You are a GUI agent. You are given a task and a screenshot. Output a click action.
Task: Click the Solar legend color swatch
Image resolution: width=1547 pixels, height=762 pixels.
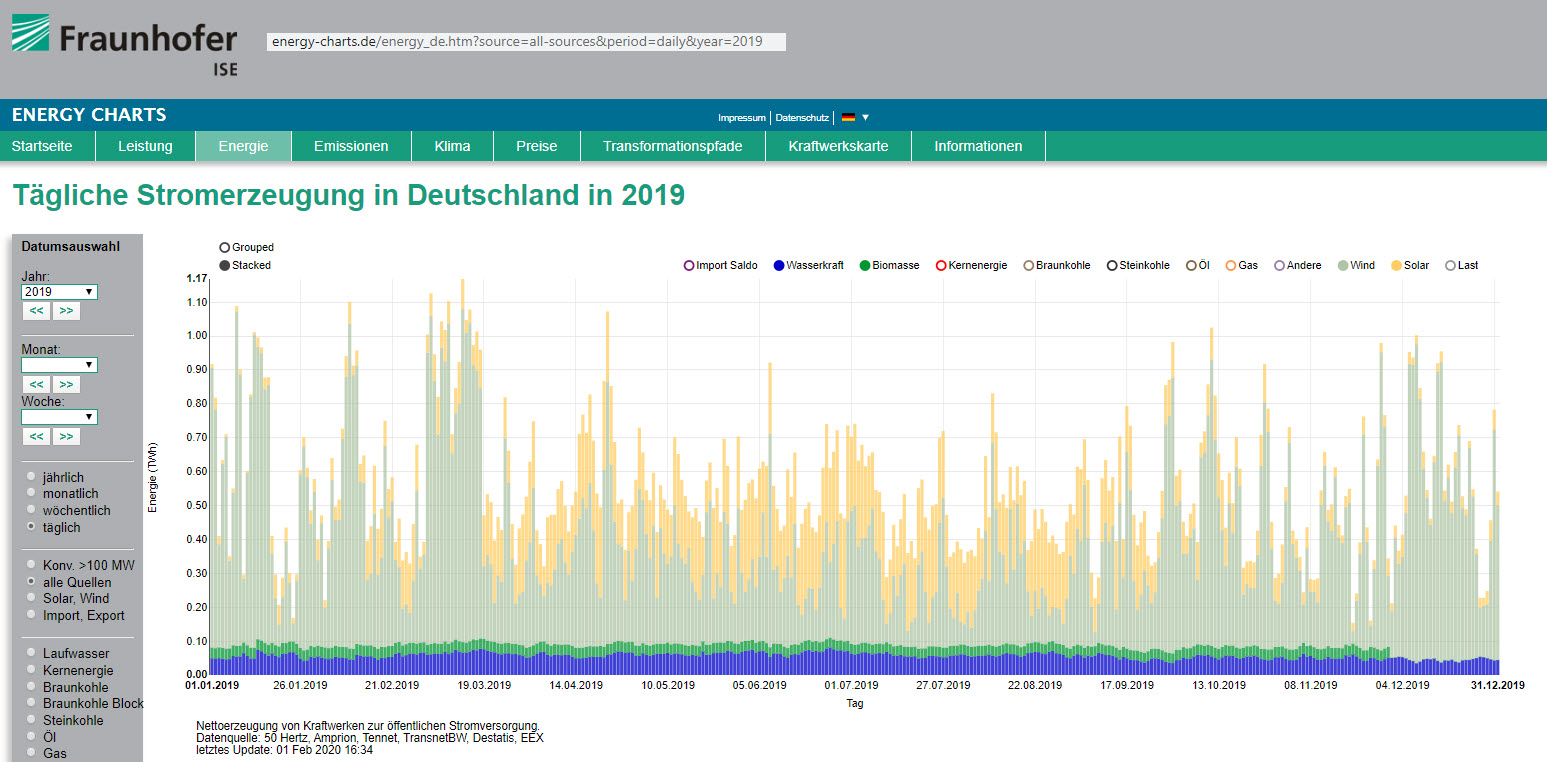pos(1396,266)
